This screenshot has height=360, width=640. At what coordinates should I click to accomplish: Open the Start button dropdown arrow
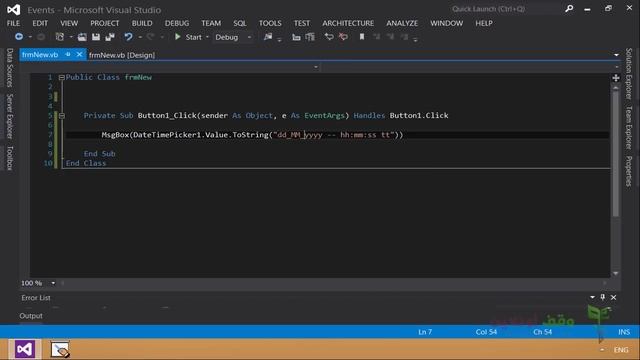tap(207, 37)
